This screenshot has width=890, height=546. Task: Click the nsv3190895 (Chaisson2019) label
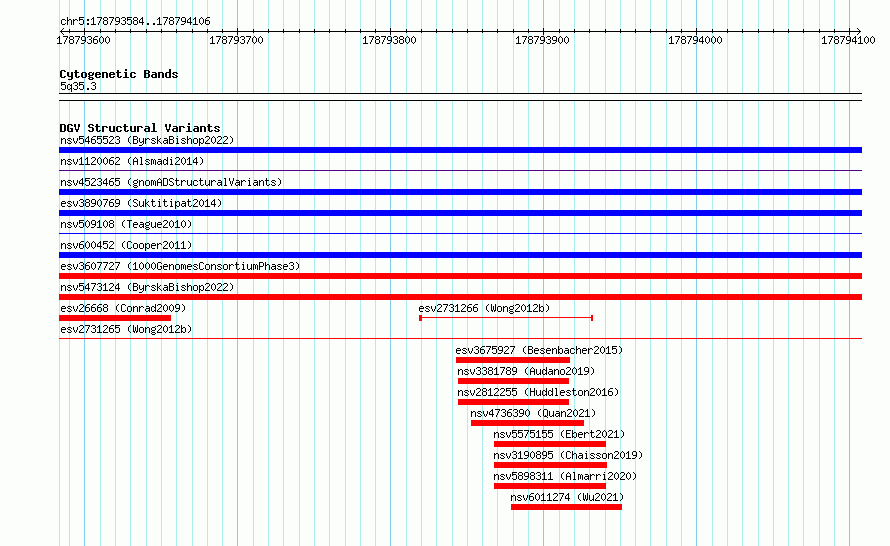[x=568, y=455]
